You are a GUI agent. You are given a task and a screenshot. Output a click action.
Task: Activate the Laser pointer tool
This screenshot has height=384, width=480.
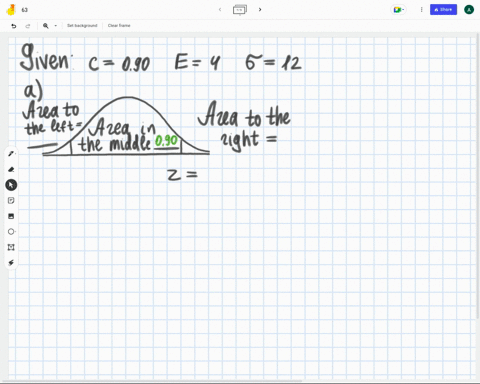point(11,263)
